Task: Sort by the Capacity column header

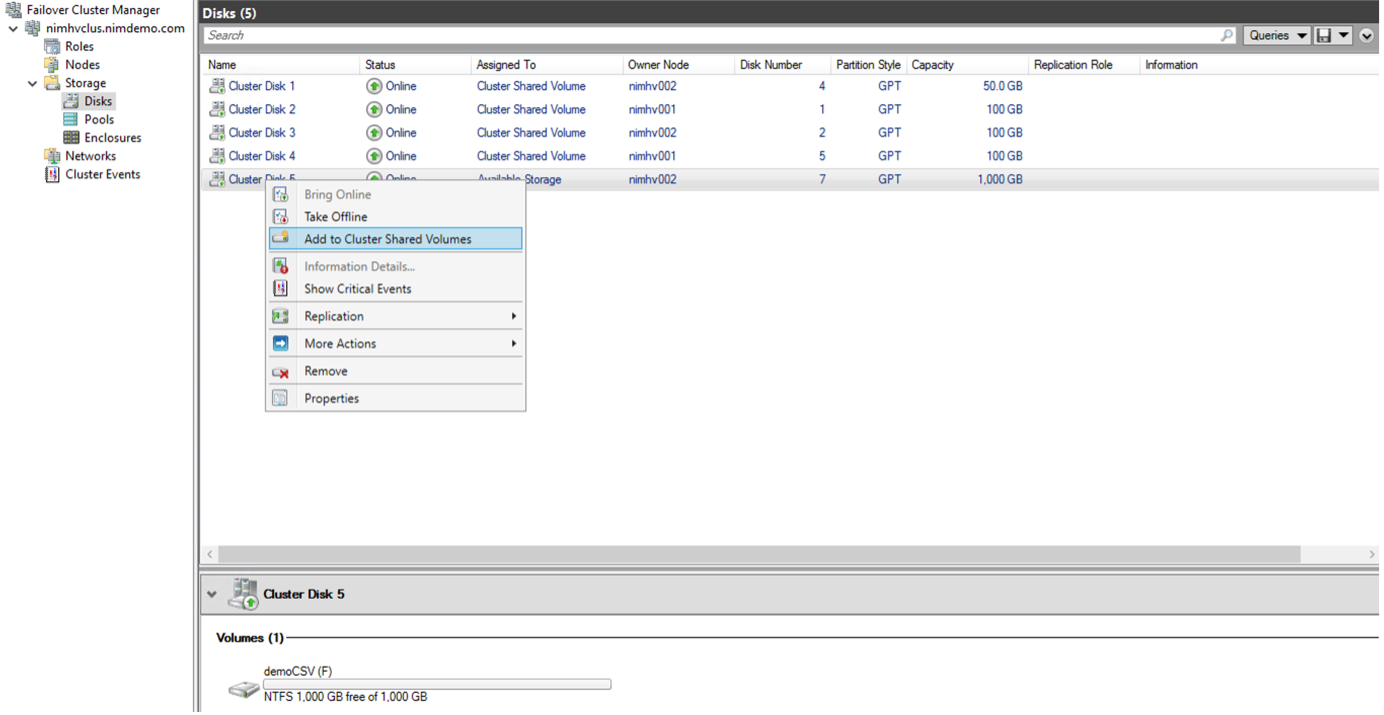Action: [932, 65]
